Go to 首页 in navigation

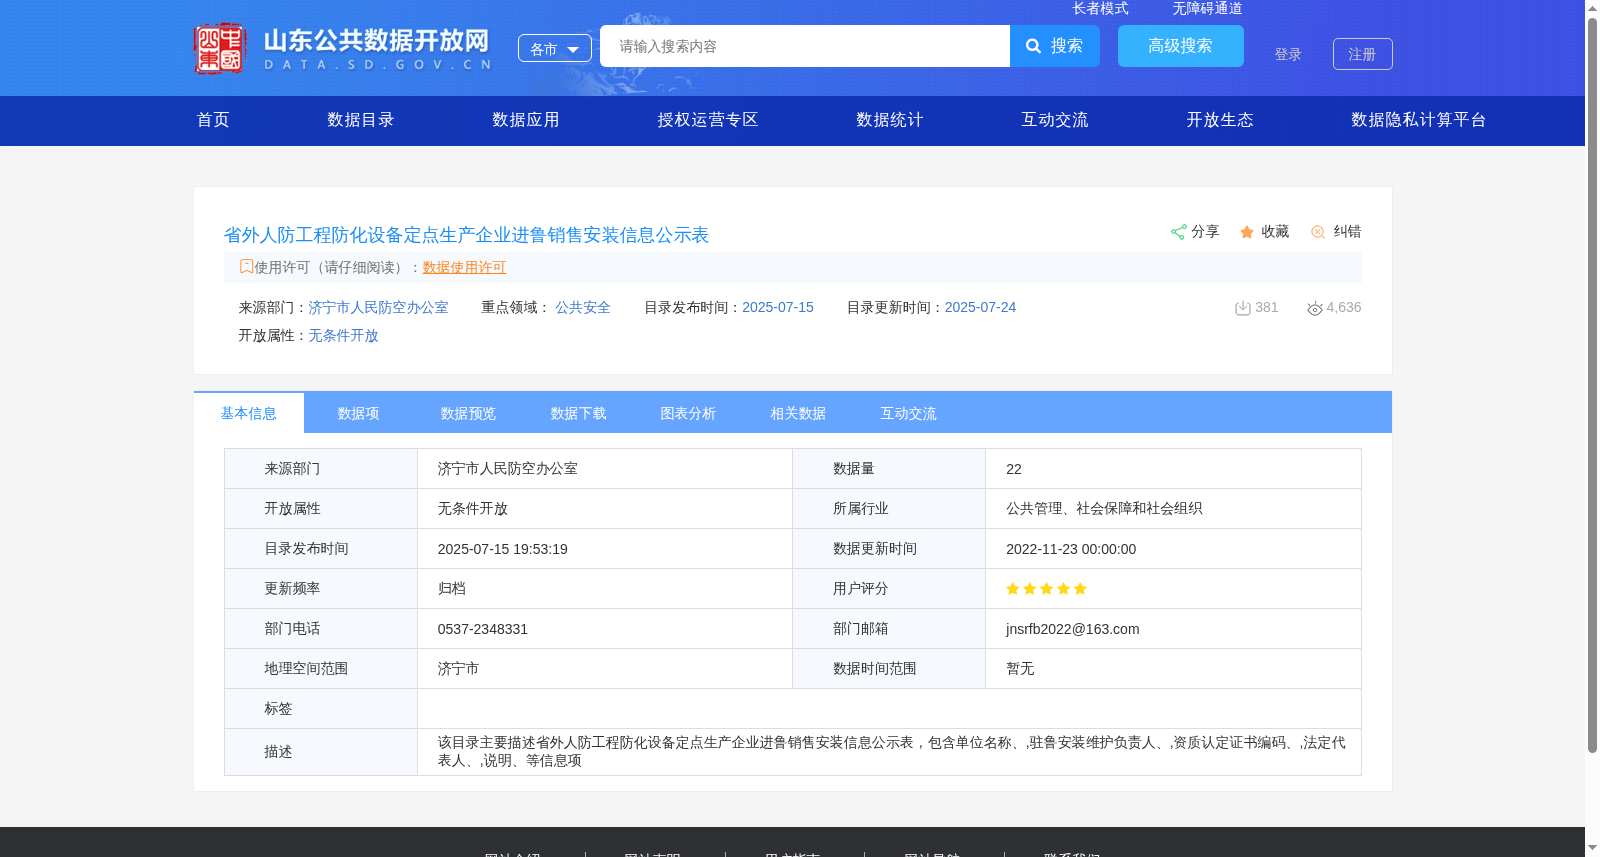pyautogui.click(x=213, y=120)
